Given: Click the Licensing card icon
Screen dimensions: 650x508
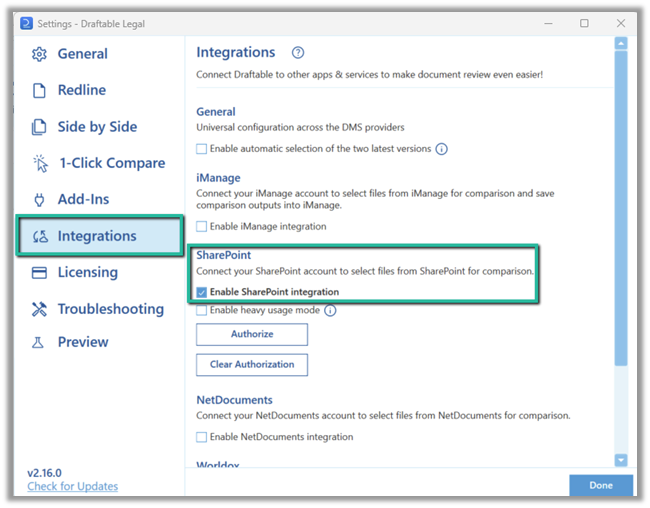Looking at the screenshot, I should (x=39, y=272).
